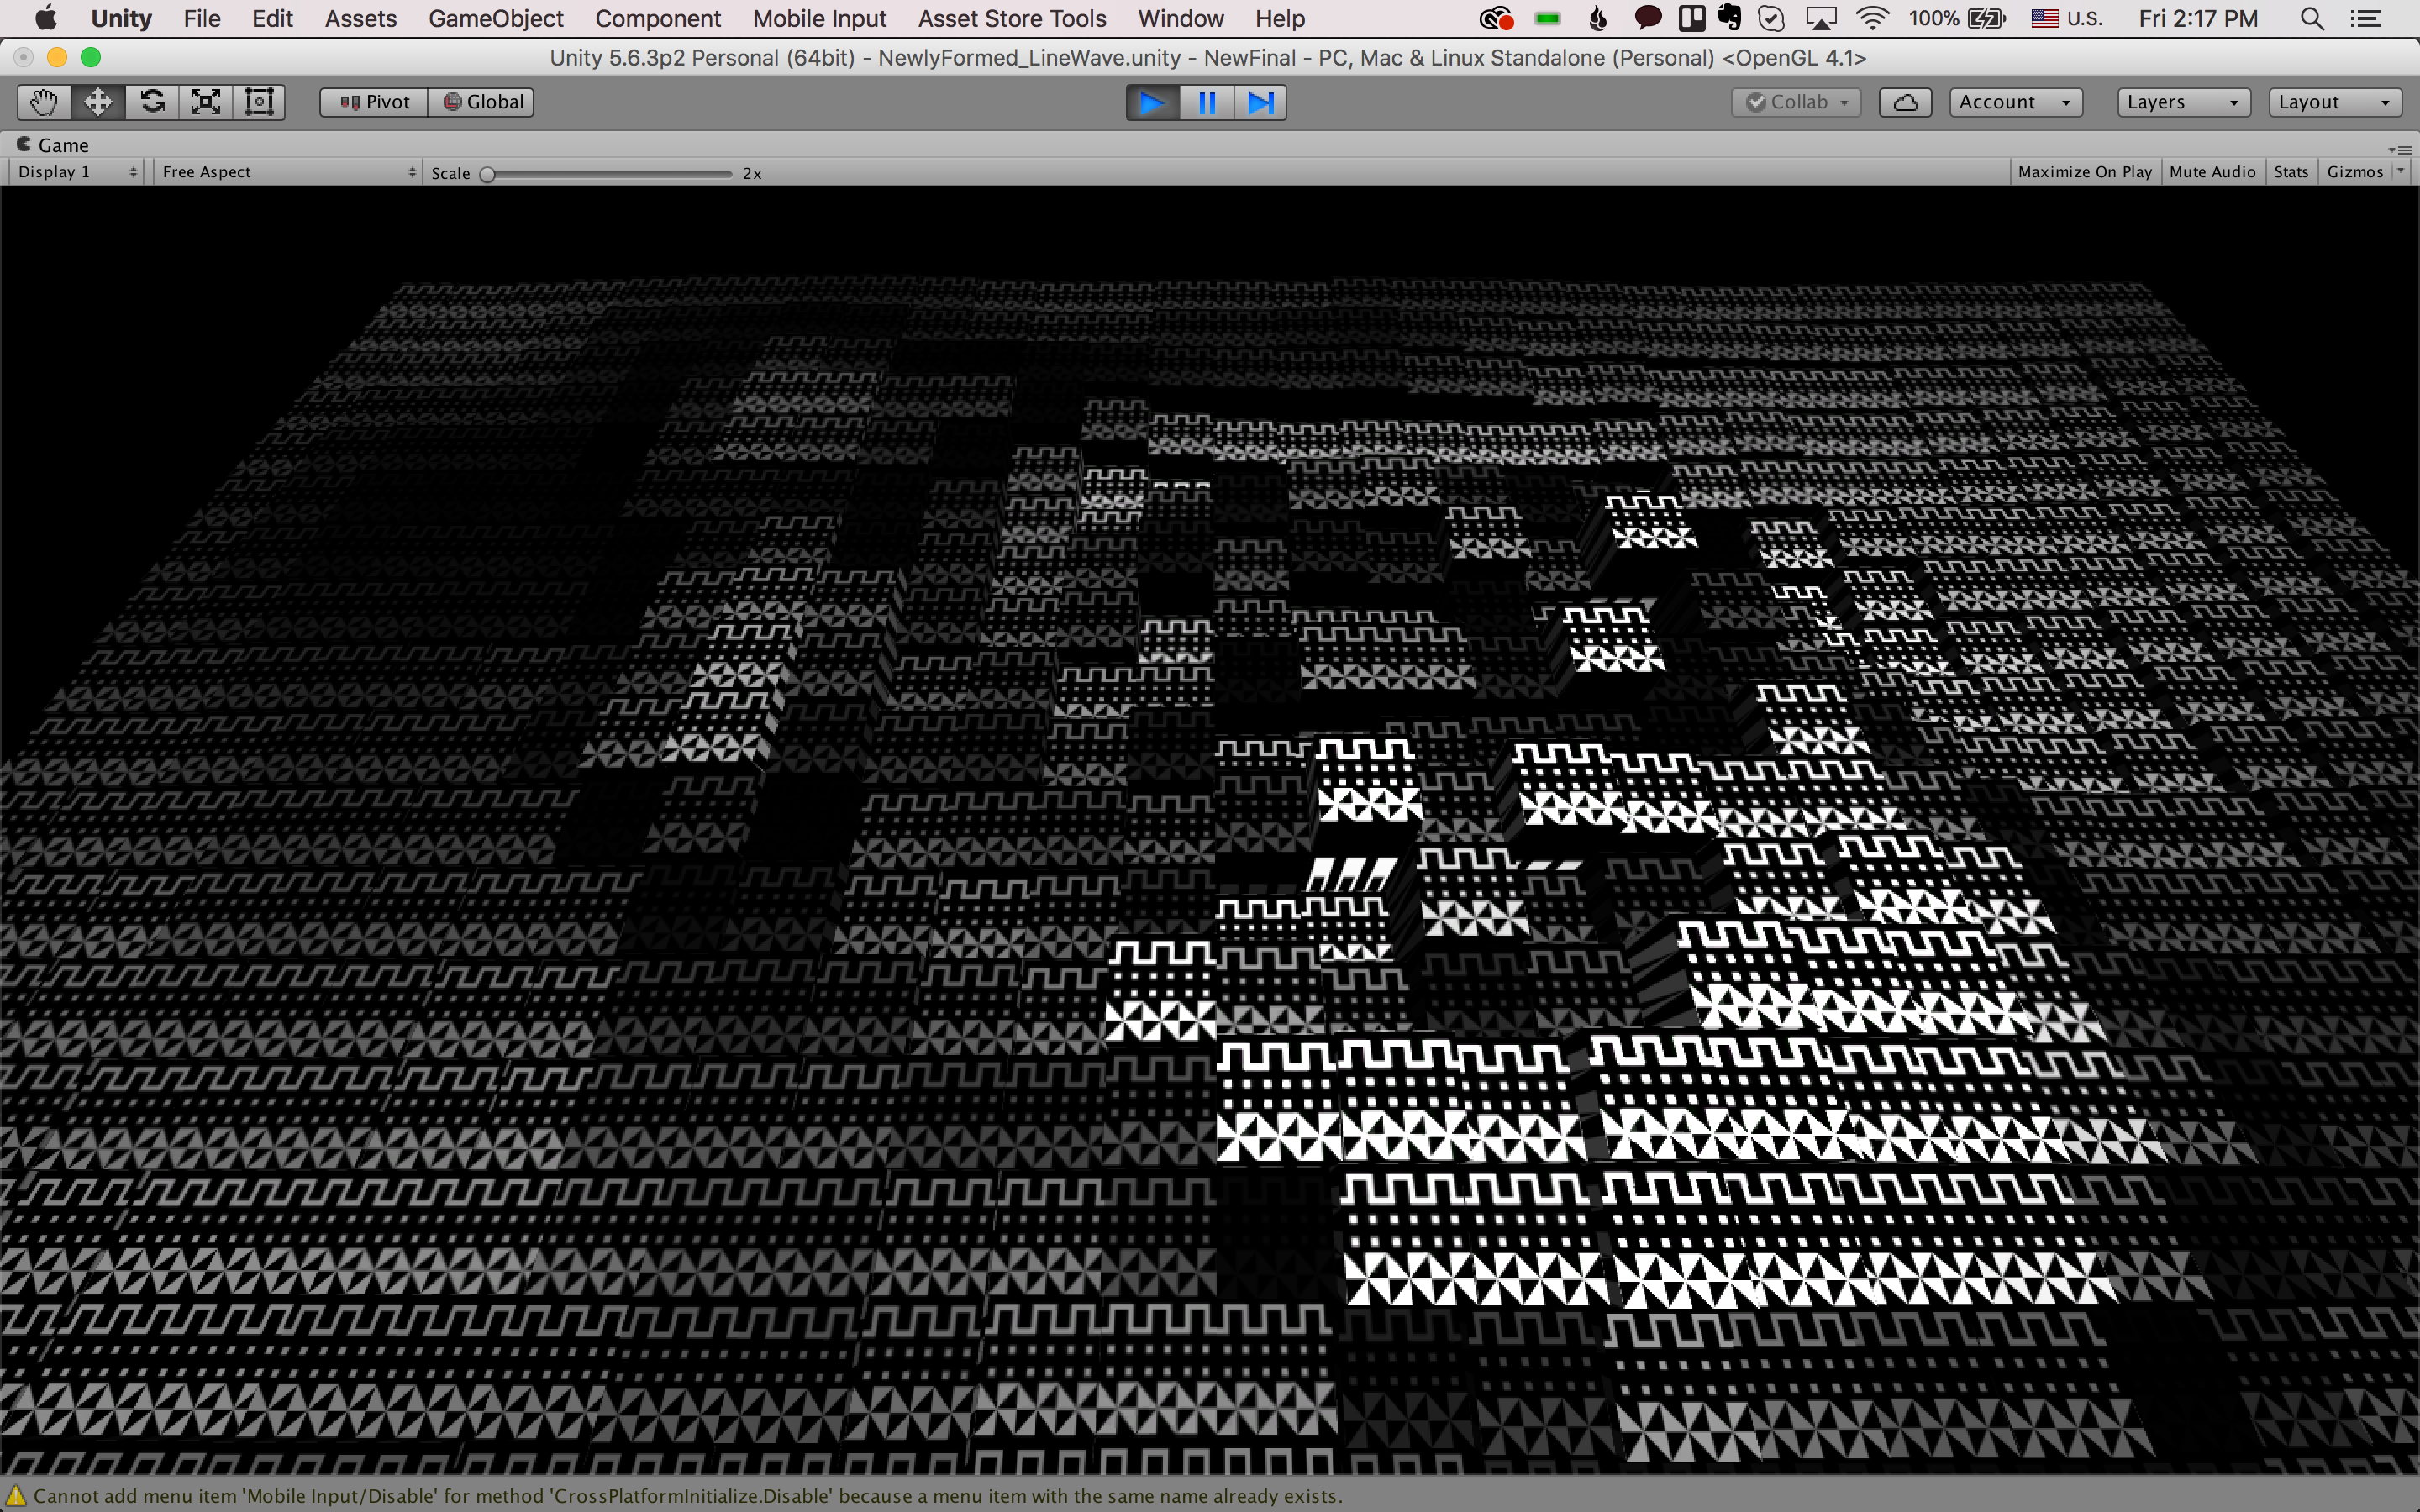This screenshot has width=2420, height=1512.
Task: Toggle the Stats overlay
Action: 2290,172
